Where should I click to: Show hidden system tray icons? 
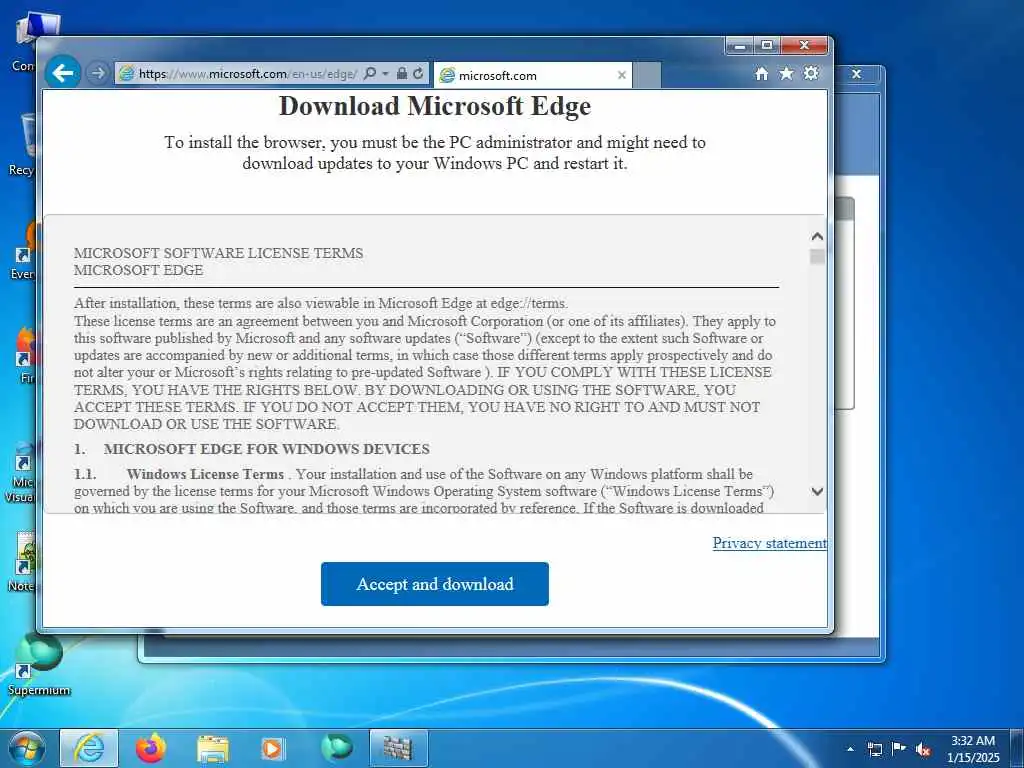click(850, 749)
